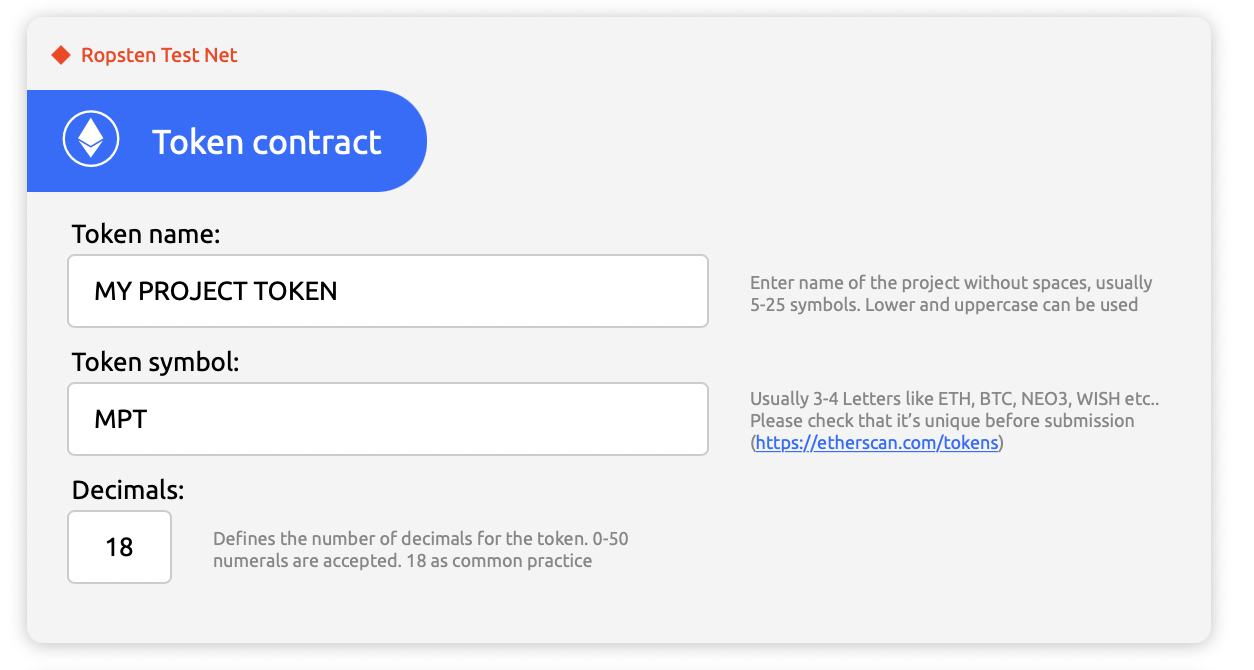Click the "Token name:" label
The height and width of the screenshot is (670, 1254).
[x=146, y=235]
